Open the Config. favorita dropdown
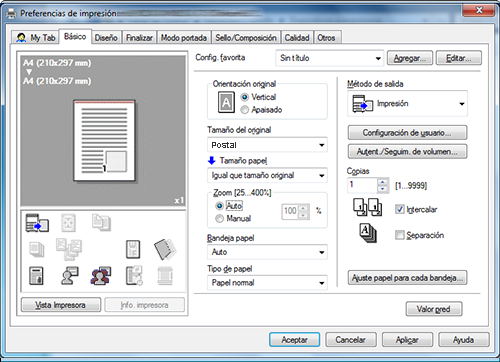 point(330,58)
